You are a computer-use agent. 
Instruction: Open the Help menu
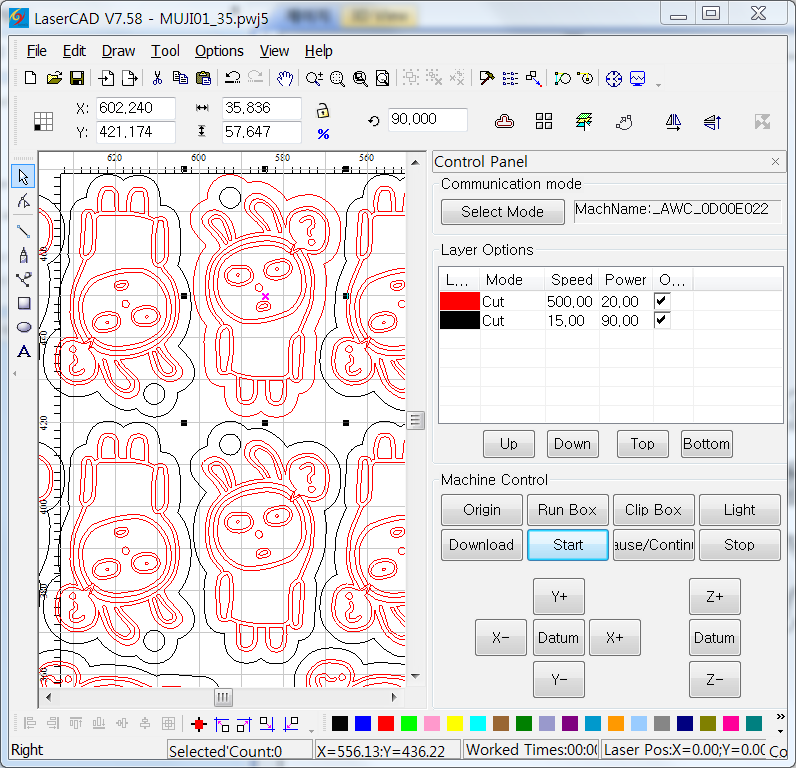click(319, 51)
